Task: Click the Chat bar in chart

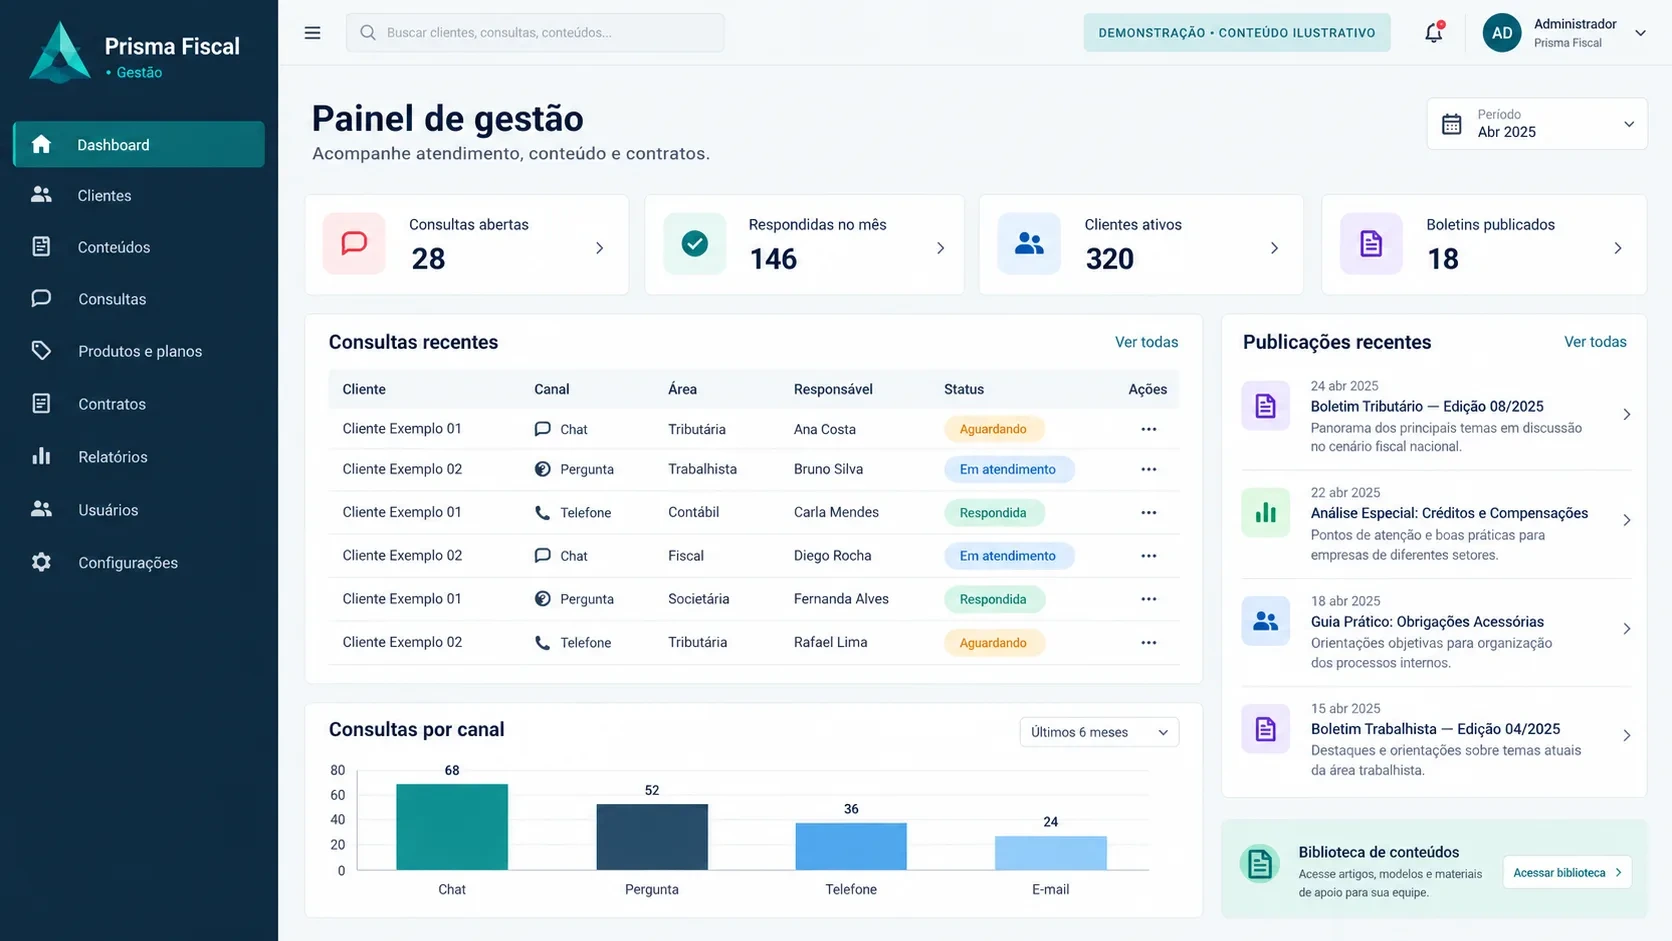Action: (452, 827)
